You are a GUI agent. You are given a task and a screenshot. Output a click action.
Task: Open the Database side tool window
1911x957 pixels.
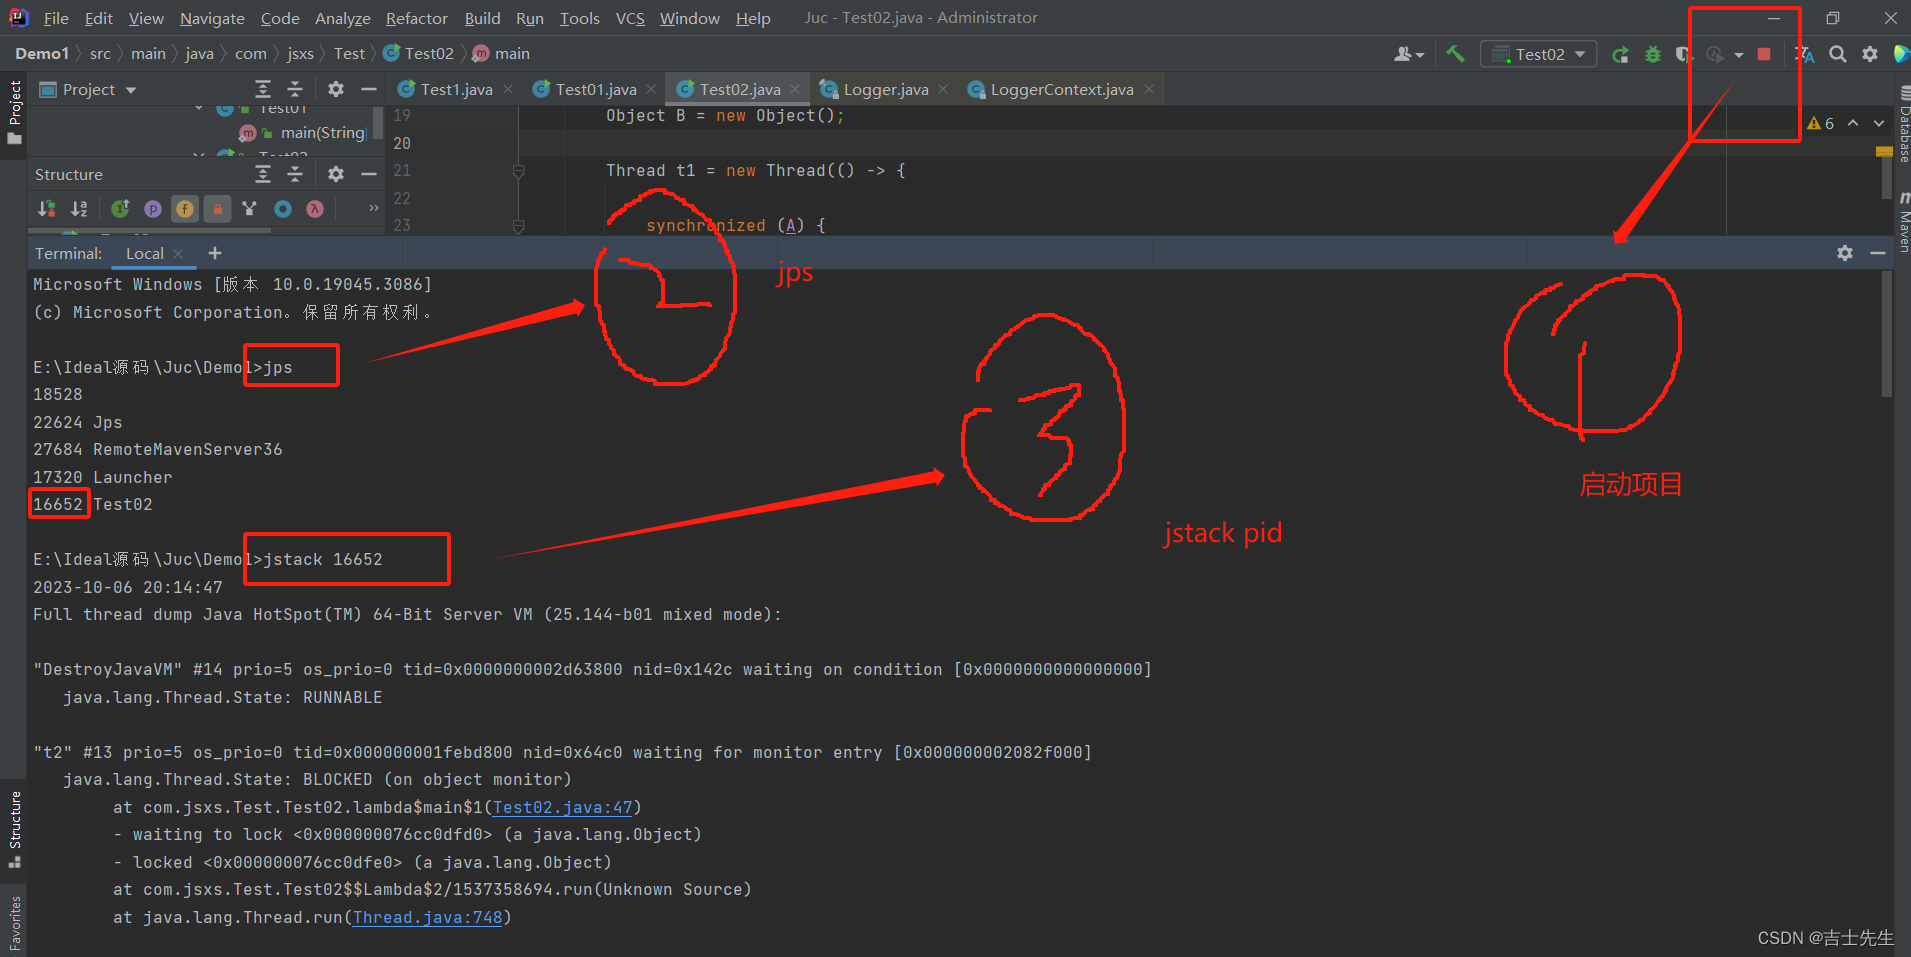(1902, 125)
